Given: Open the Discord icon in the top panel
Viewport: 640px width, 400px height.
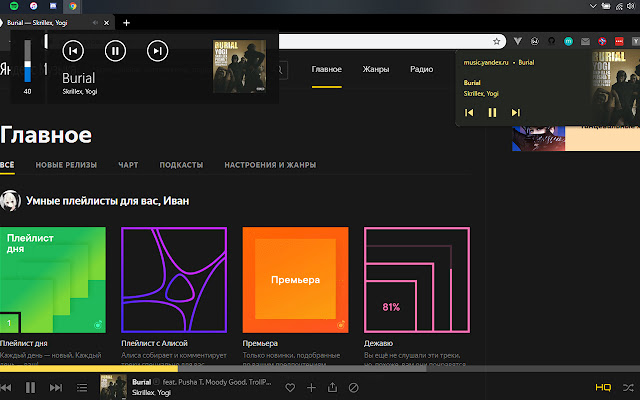Looking at the screenshot, I should pos(53,6).
